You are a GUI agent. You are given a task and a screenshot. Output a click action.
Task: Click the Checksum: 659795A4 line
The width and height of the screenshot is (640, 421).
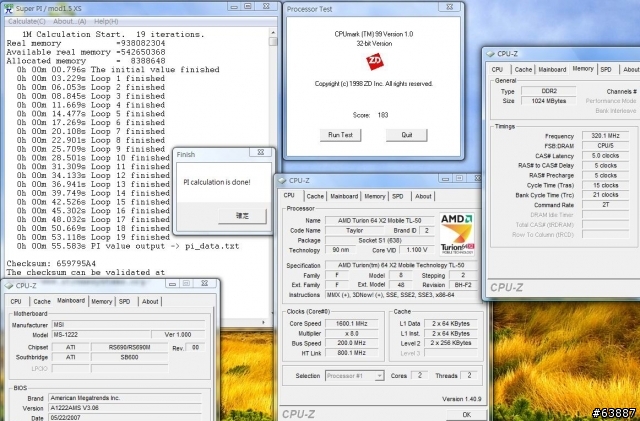(51, 263)
